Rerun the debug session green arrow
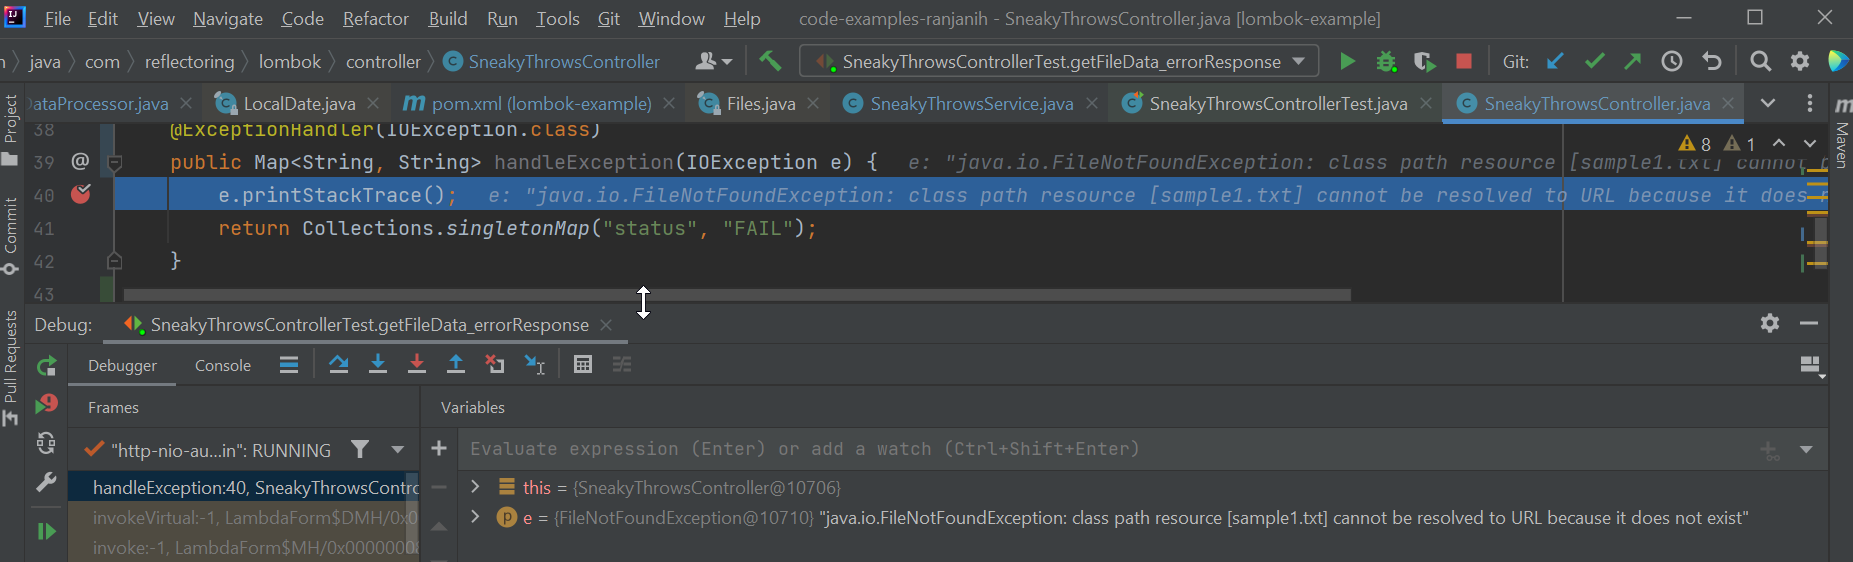This screenshot has height=562, width=1853. 46,367
